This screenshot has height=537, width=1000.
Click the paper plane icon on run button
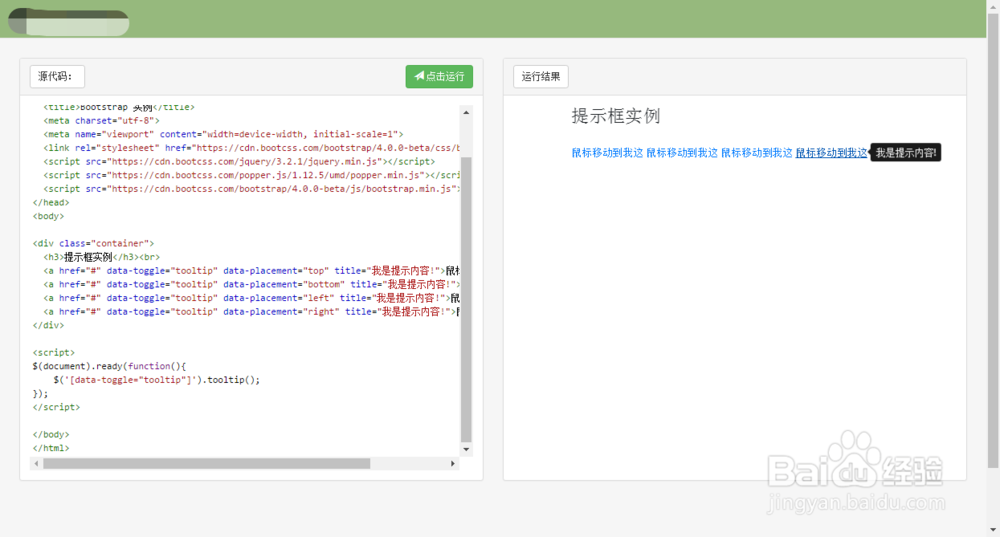click(419, 76)
